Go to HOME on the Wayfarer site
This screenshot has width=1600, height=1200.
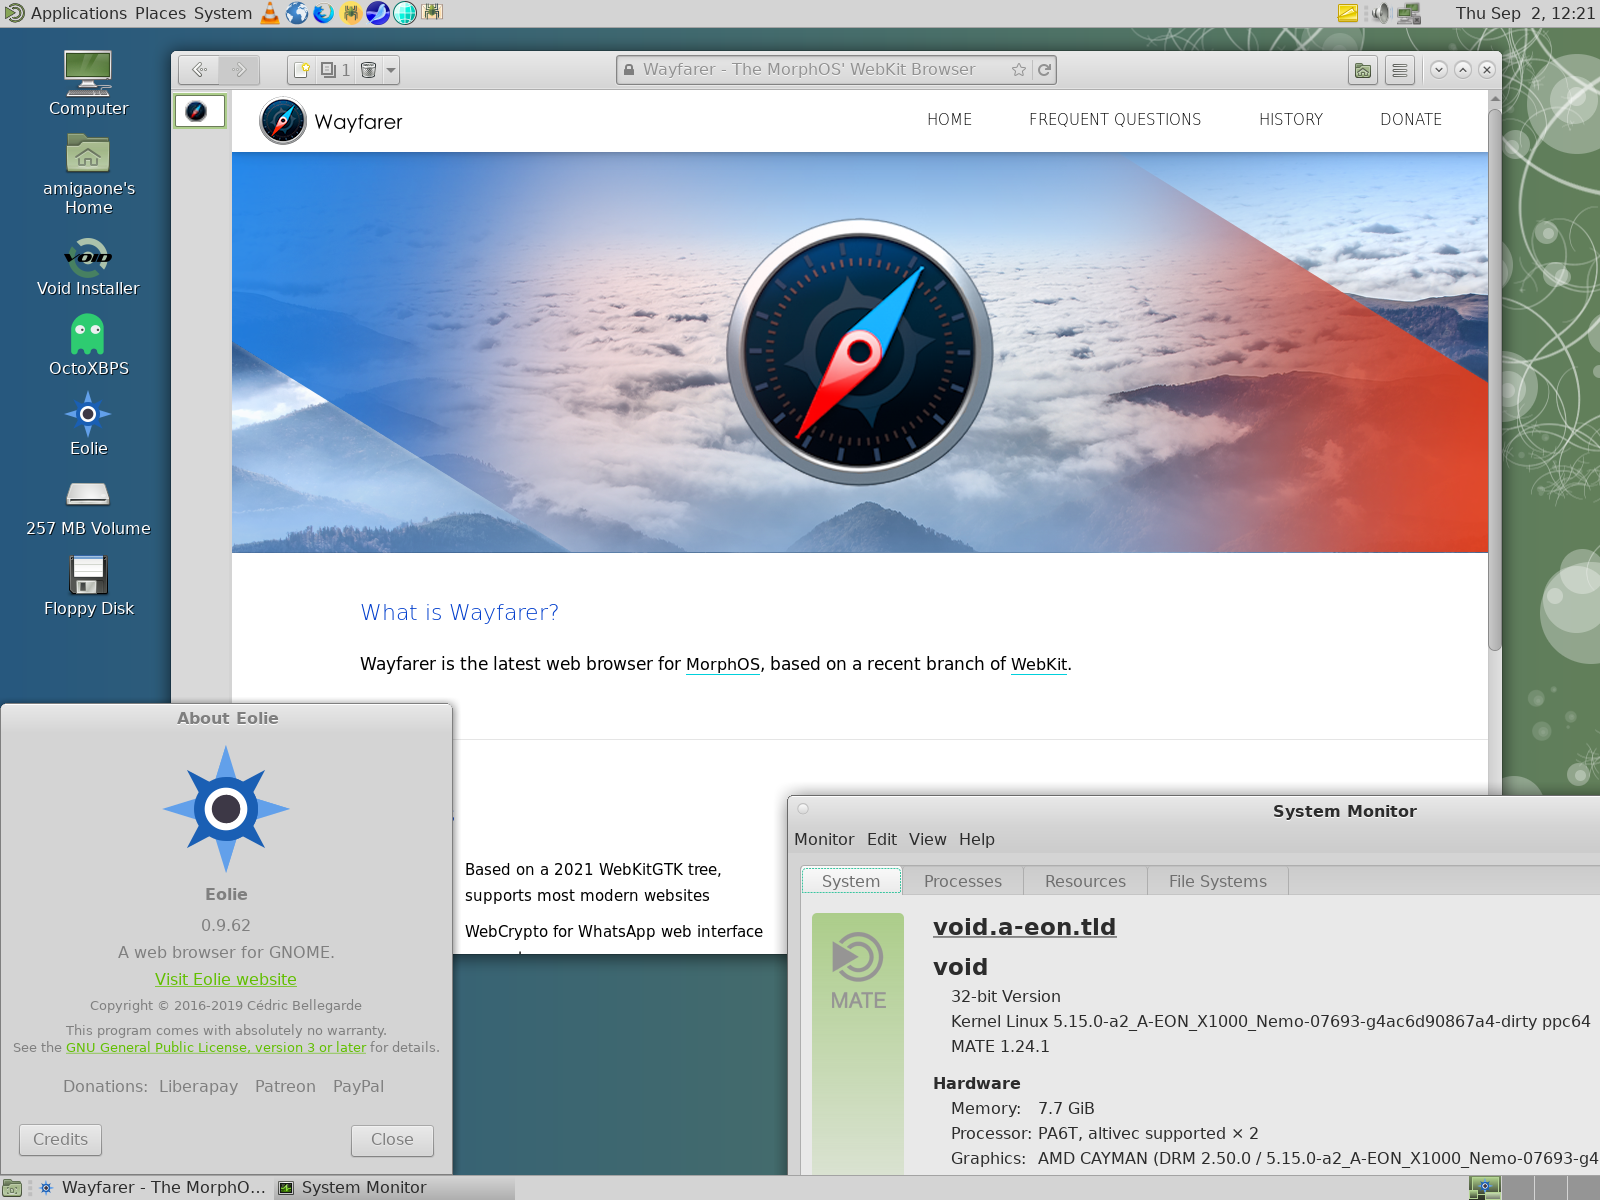[x=949, y=120]
